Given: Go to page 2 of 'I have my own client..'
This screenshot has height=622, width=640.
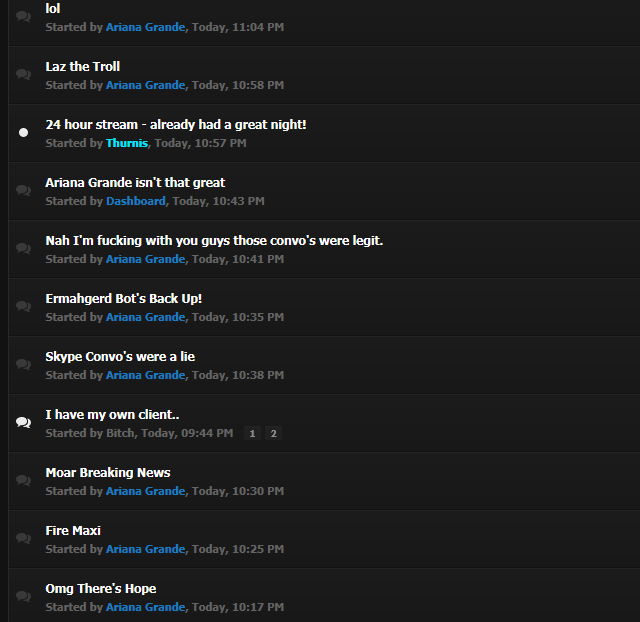Looking at the screenshot, I should (x=273, y=433).
